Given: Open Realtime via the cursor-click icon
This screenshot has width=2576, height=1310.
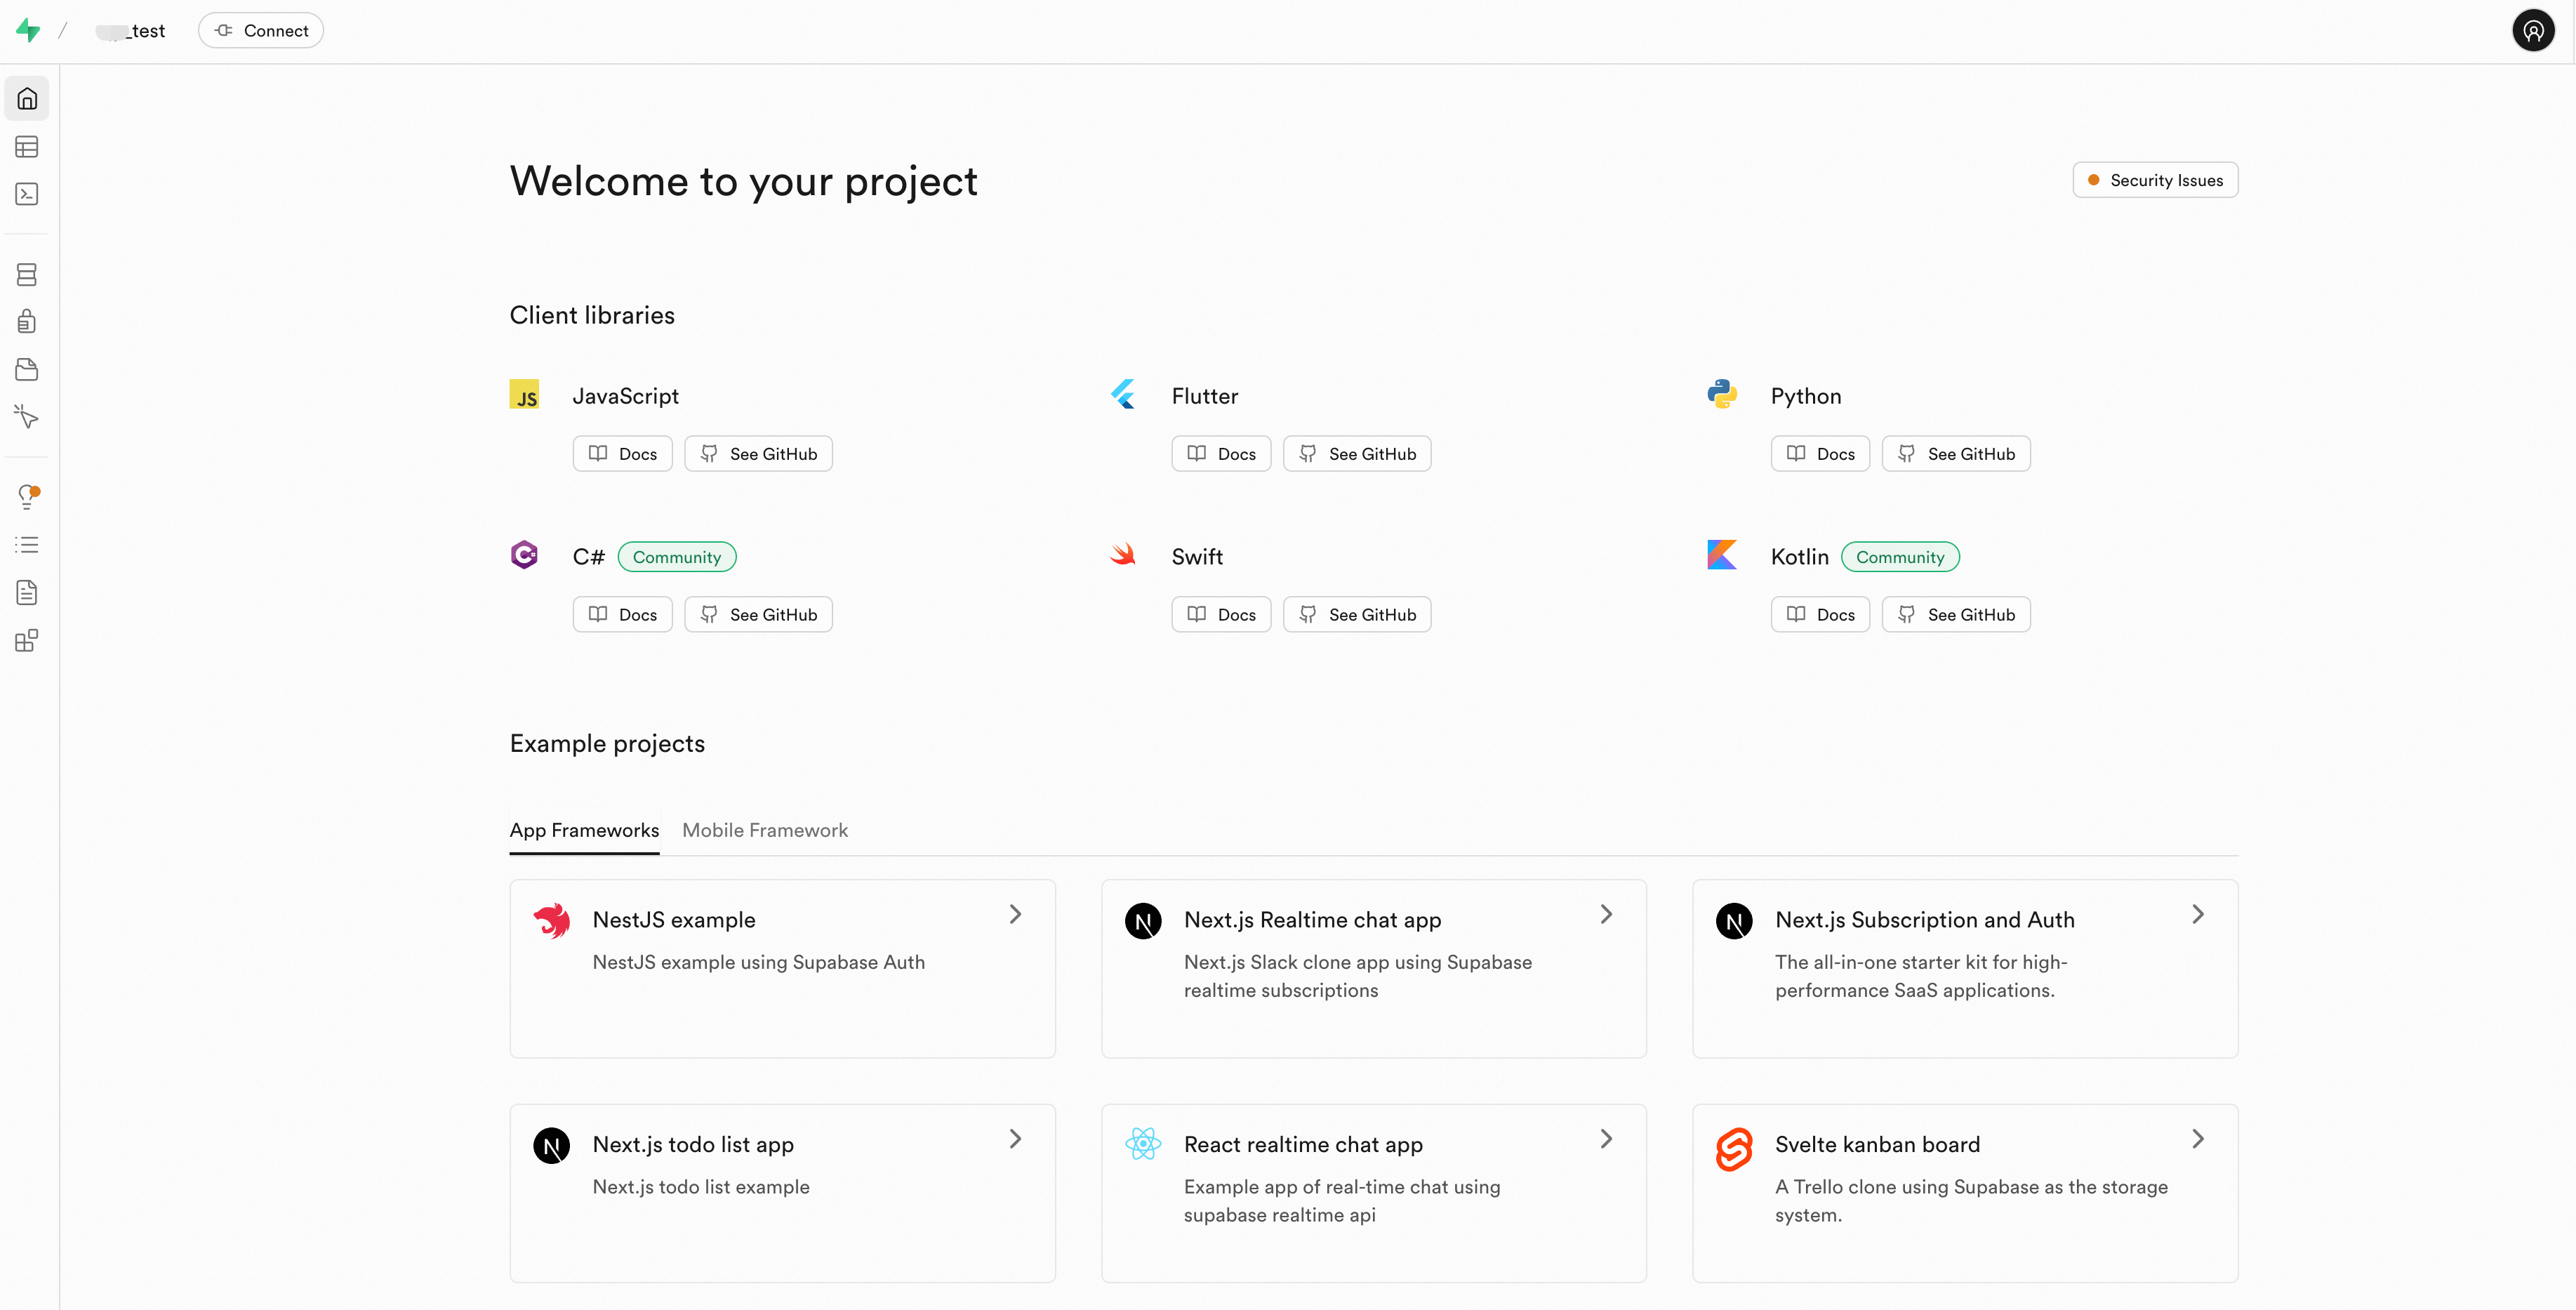Looking at the screenshot, I should [x=27, y=417].
